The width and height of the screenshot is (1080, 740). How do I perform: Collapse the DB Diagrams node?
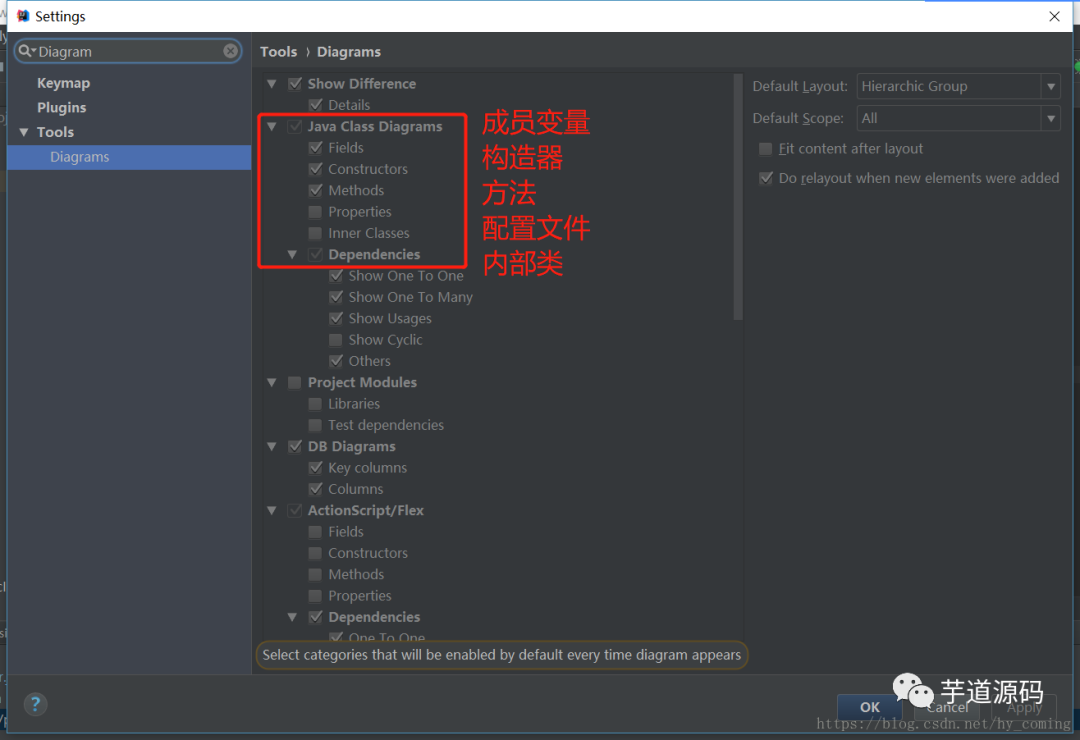272,447
